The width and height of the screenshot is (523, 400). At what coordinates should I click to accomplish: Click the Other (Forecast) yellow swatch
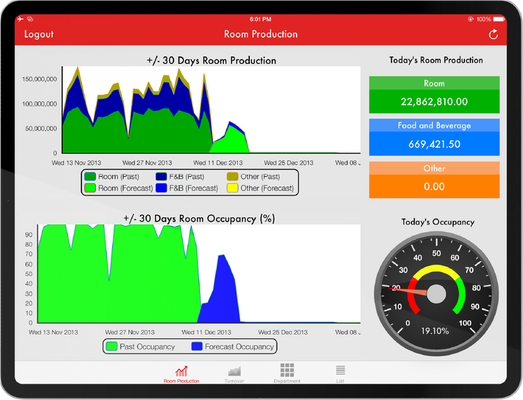(x=232, y=188)
